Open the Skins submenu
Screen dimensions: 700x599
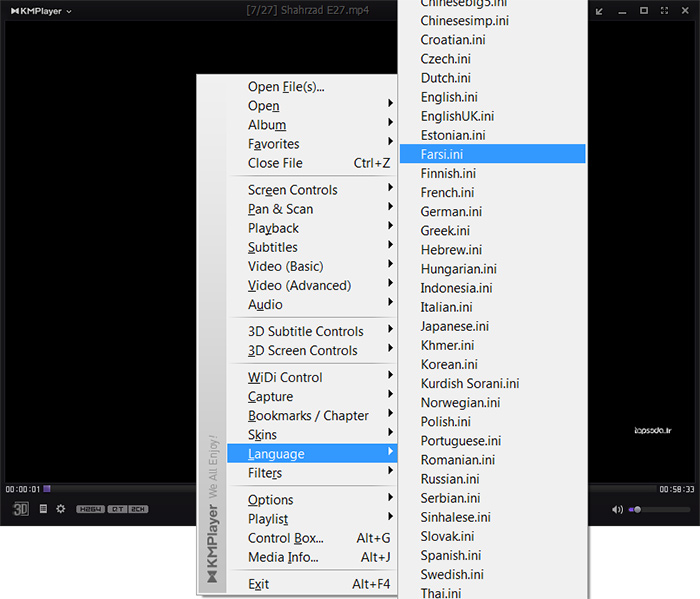click(x=312, y=435)
